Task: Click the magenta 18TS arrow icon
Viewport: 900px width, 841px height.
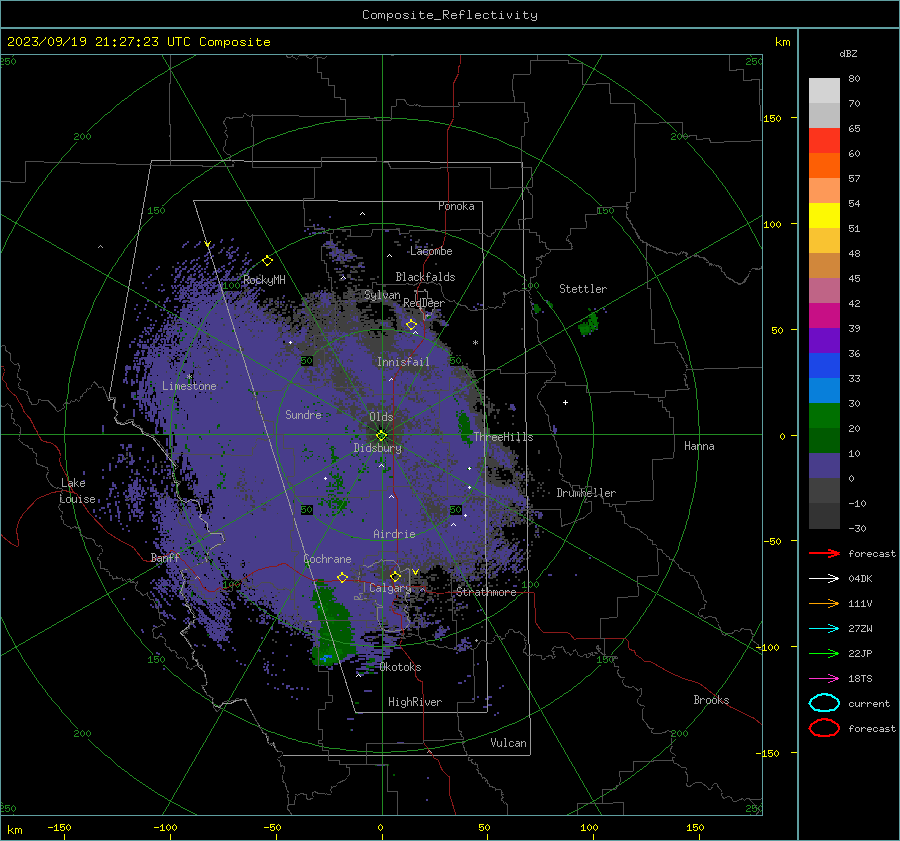Action: 824,678
